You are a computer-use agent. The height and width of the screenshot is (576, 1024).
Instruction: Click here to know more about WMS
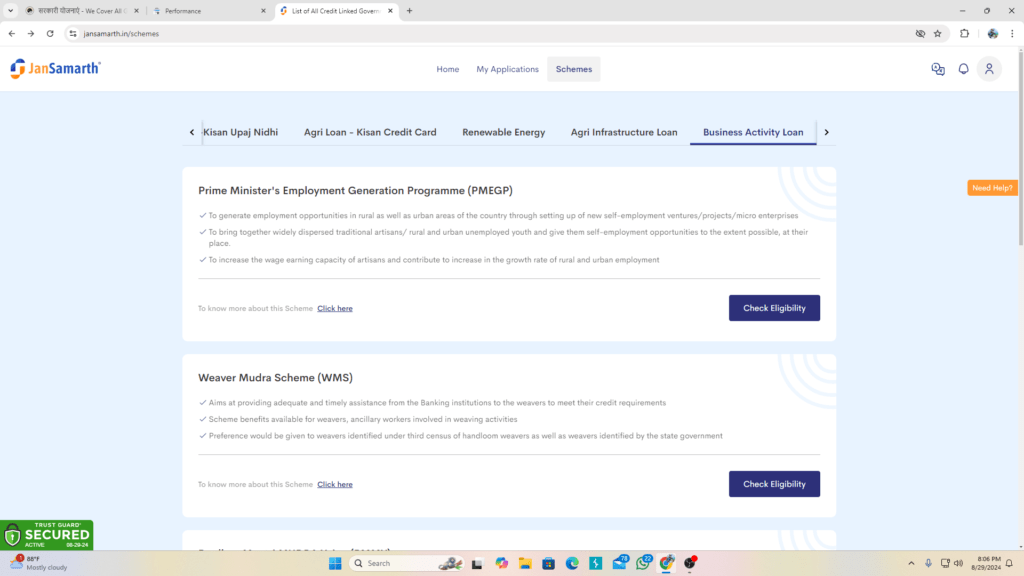tap(335, 485)
